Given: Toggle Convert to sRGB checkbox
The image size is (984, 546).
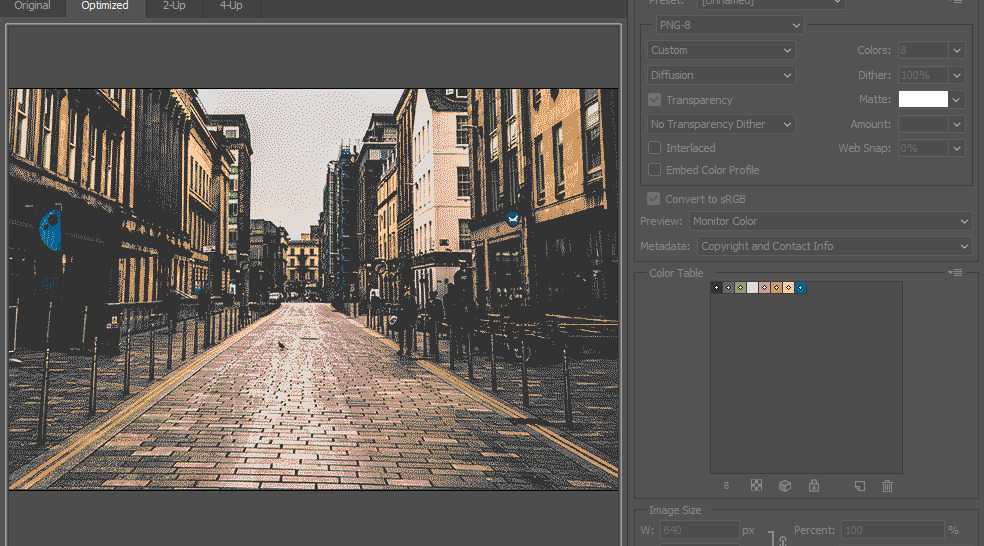Looking at the screenshot, I should click(x=653, y=198).
